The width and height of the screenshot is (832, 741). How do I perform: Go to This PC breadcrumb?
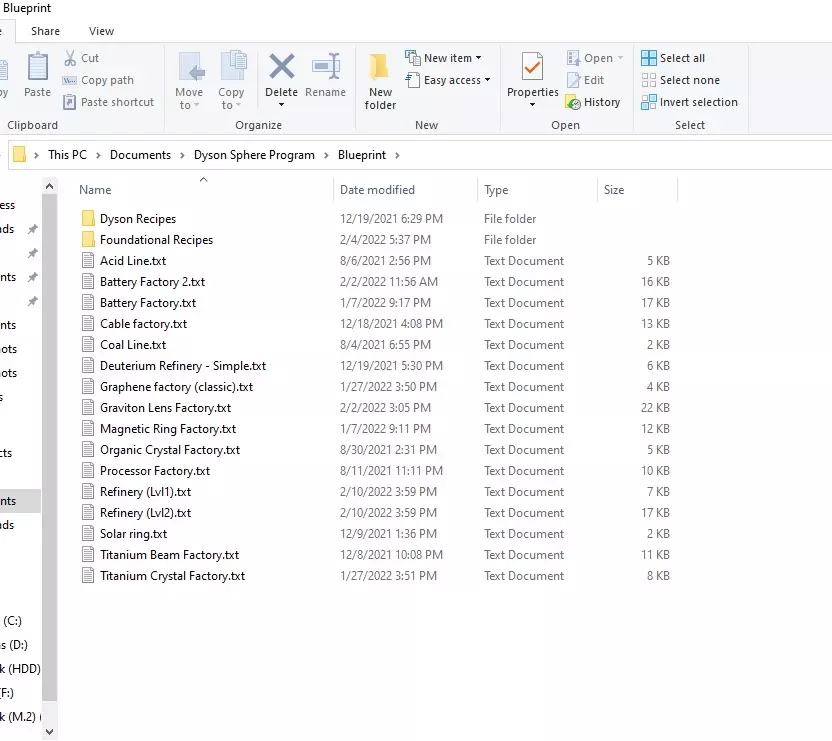(67, 154)
